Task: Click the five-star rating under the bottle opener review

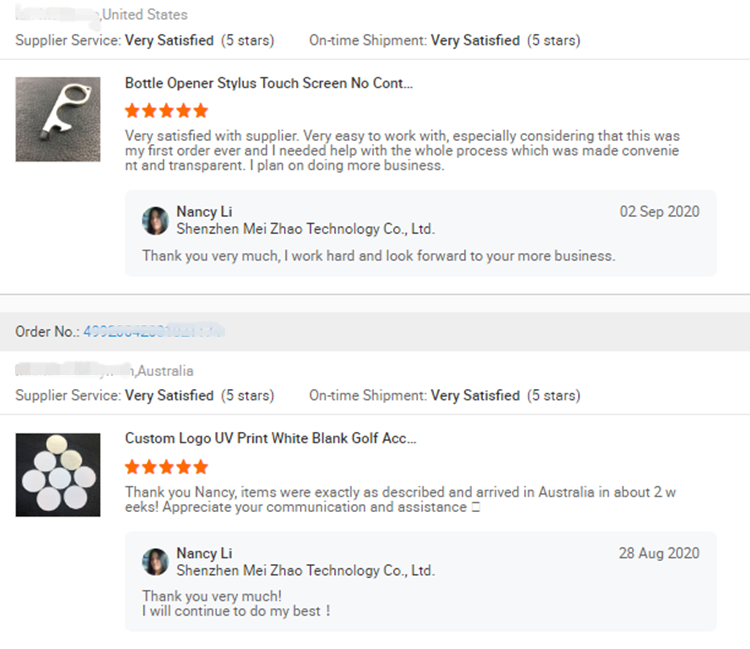Action: click(x=166, y=111)
